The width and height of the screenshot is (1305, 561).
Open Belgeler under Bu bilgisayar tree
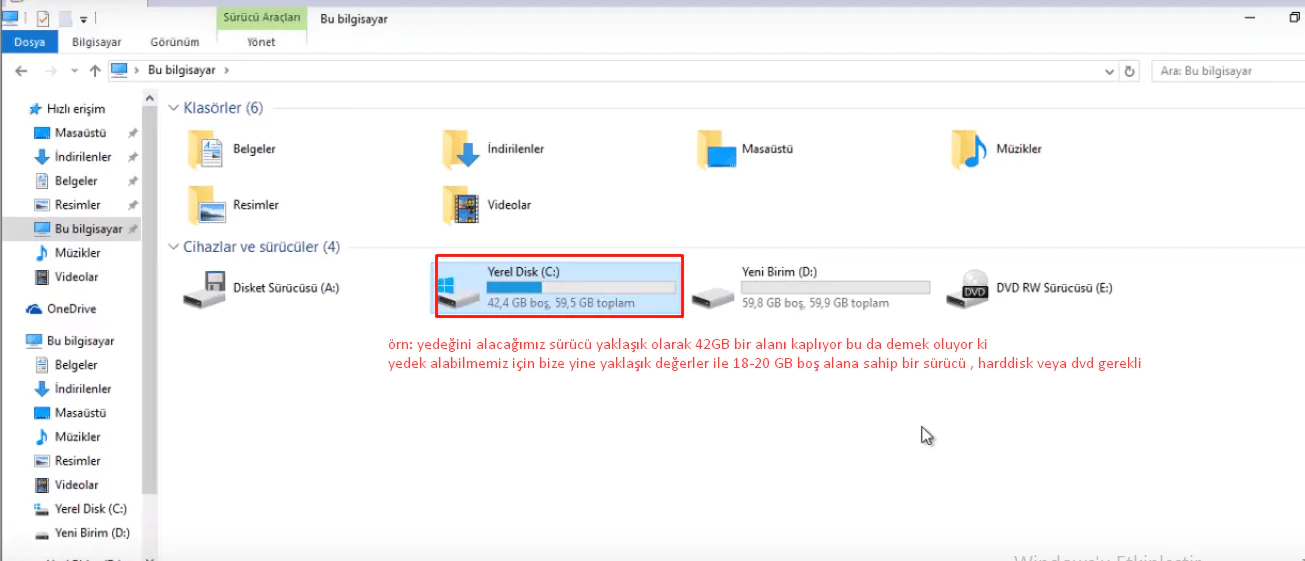pos(66,365)
